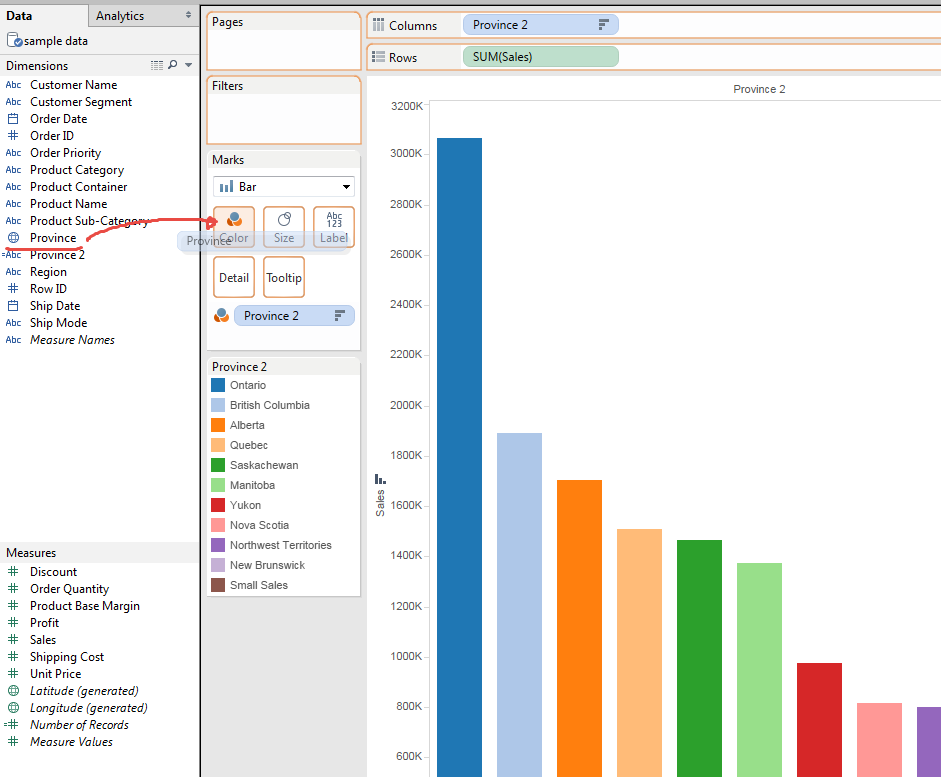
Task: Select the Sales measure
Action: pyautogui.click(x=43, y=640)
